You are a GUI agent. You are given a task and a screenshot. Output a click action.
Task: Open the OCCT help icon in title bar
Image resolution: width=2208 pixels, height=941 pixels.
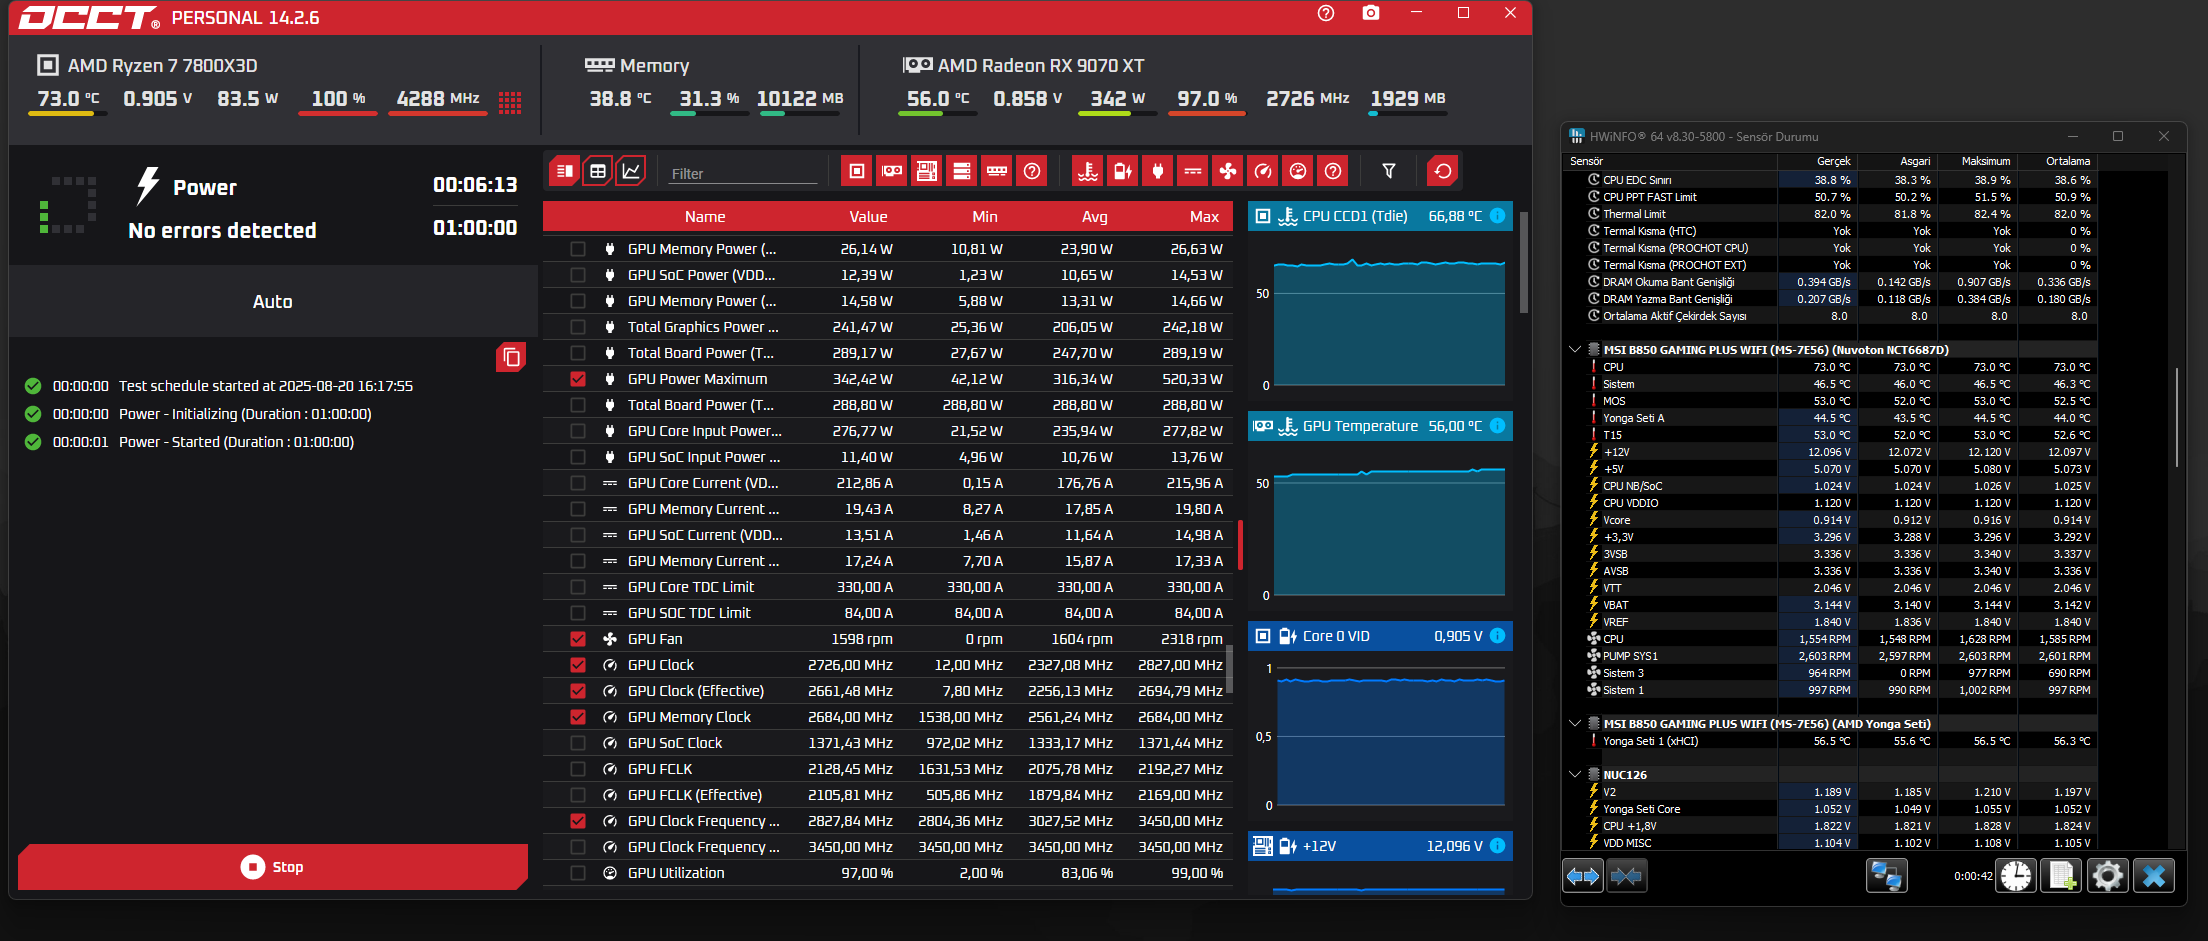click(1326, 13)
